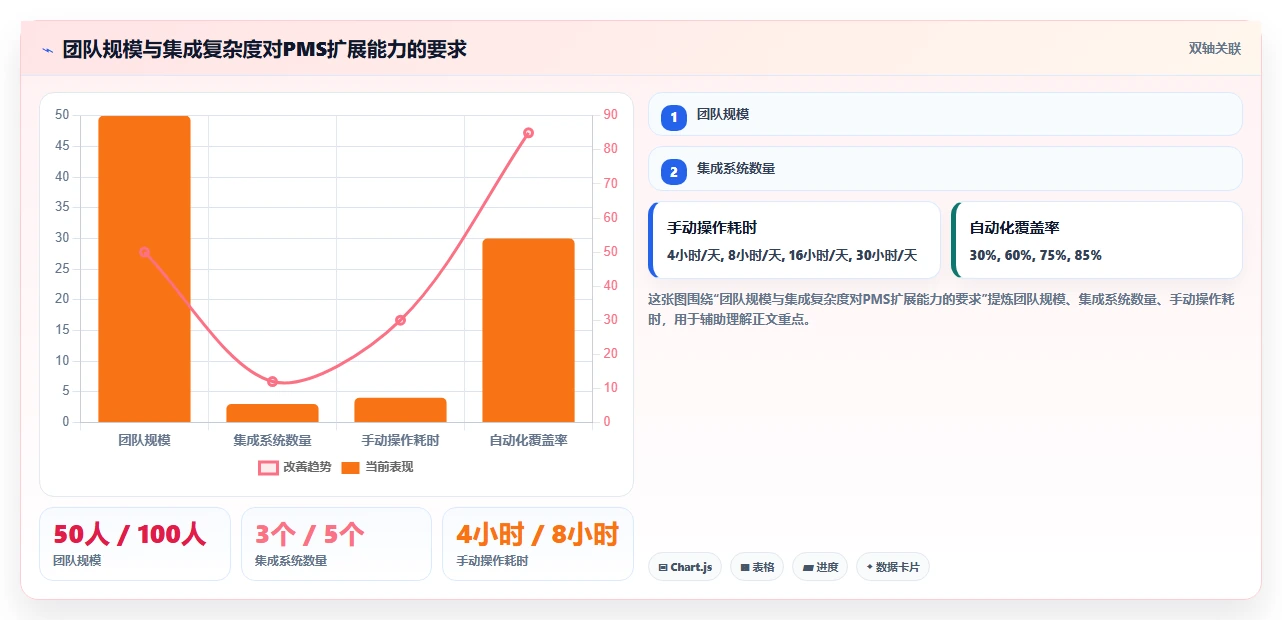The height and width of the screenshot is (620, 1282).
Task: Click the lightning icon beside the title
Action: pos(47,50)
